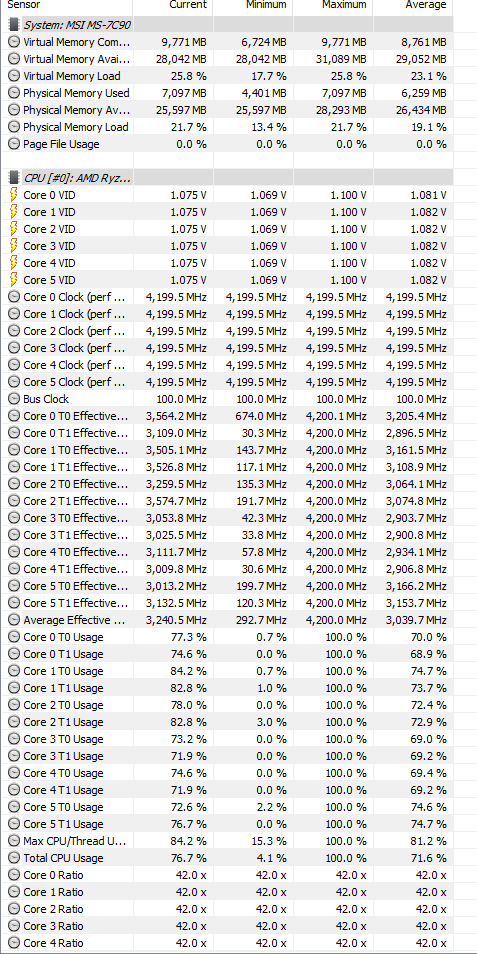Click the lightning bolt icon for Core 5 VID
This screenshot has height=954, width=477.
point(13,280)
